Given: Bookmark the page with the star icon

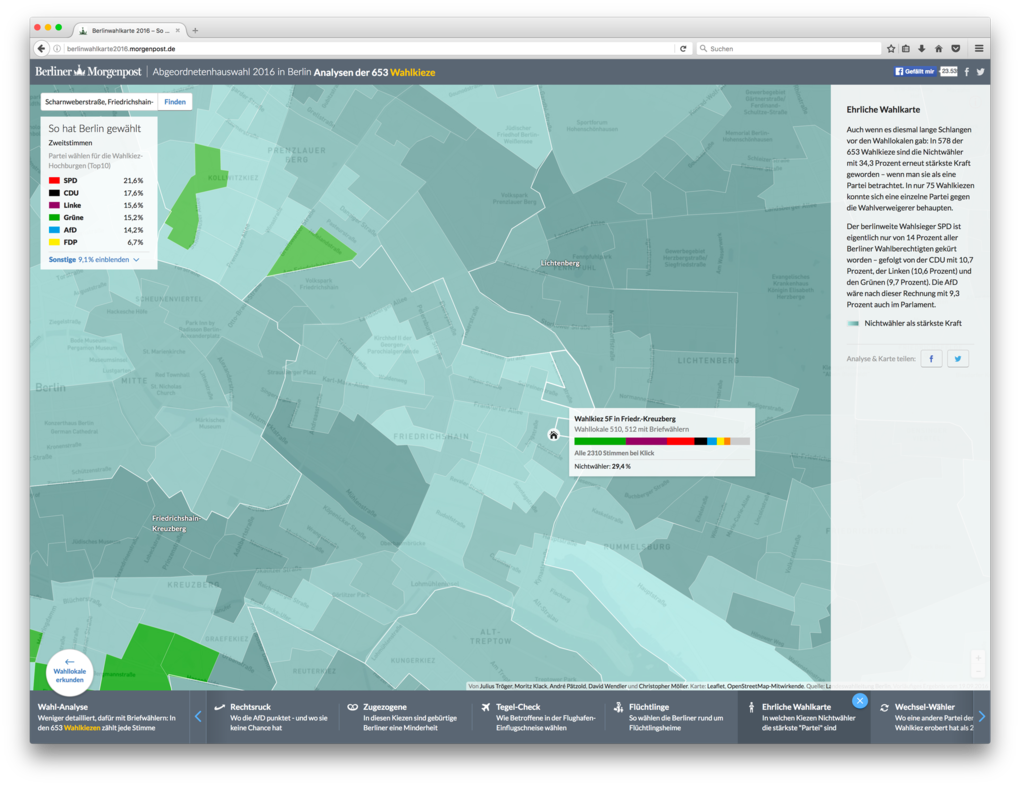Looking at the screenshot, I should coord(890,47).
